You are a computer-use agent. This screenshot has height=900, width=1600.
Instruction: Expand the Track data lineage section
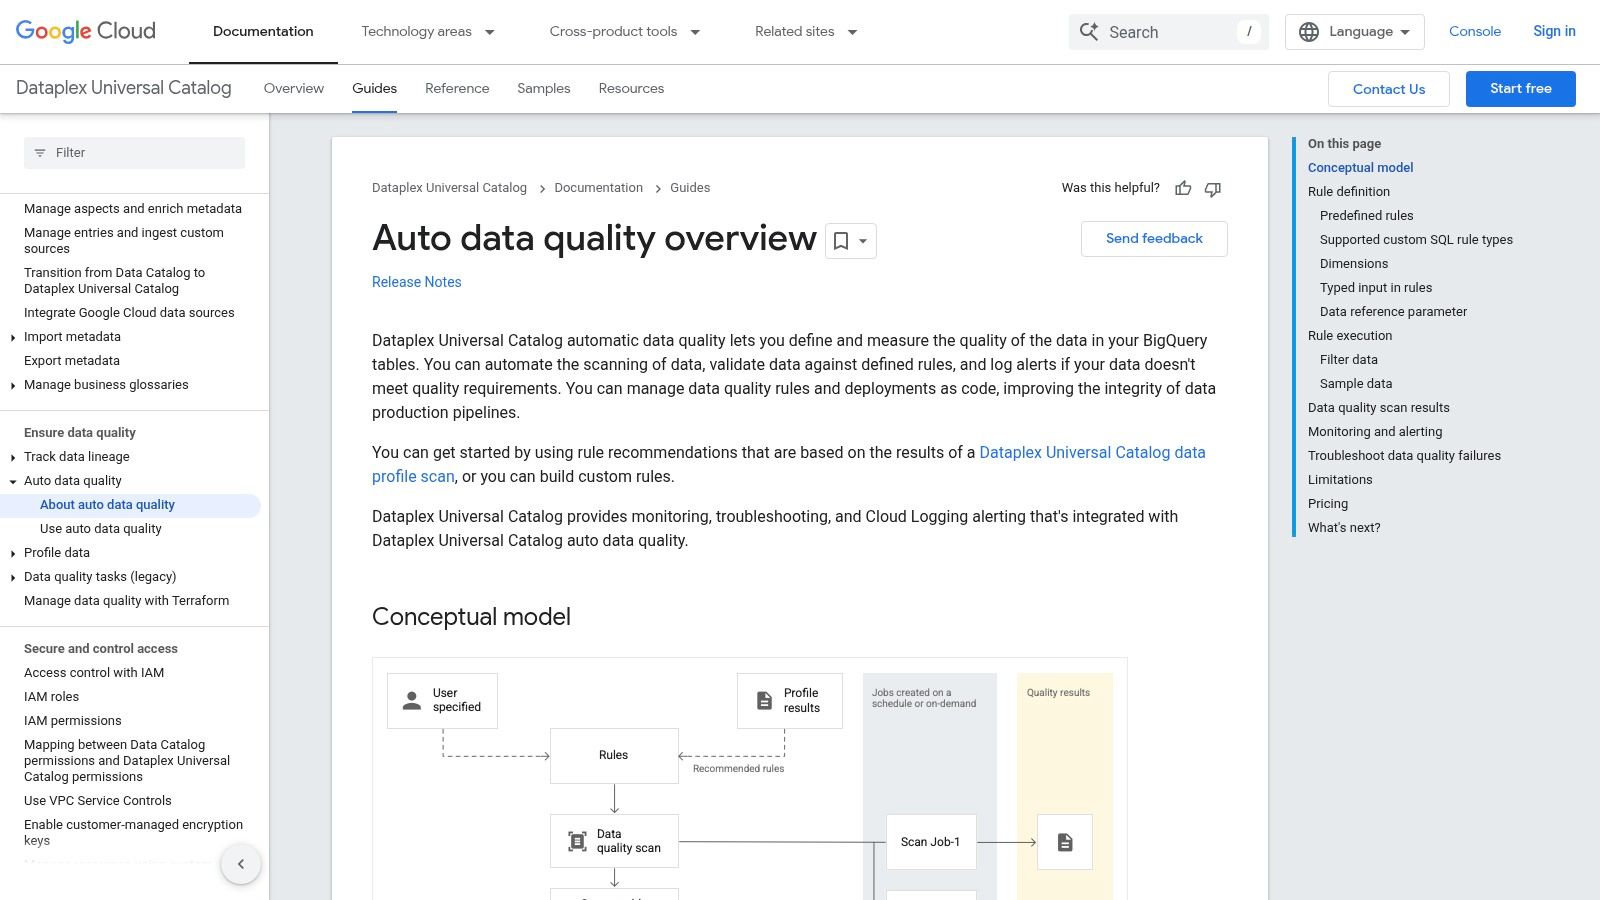(13, 457)
